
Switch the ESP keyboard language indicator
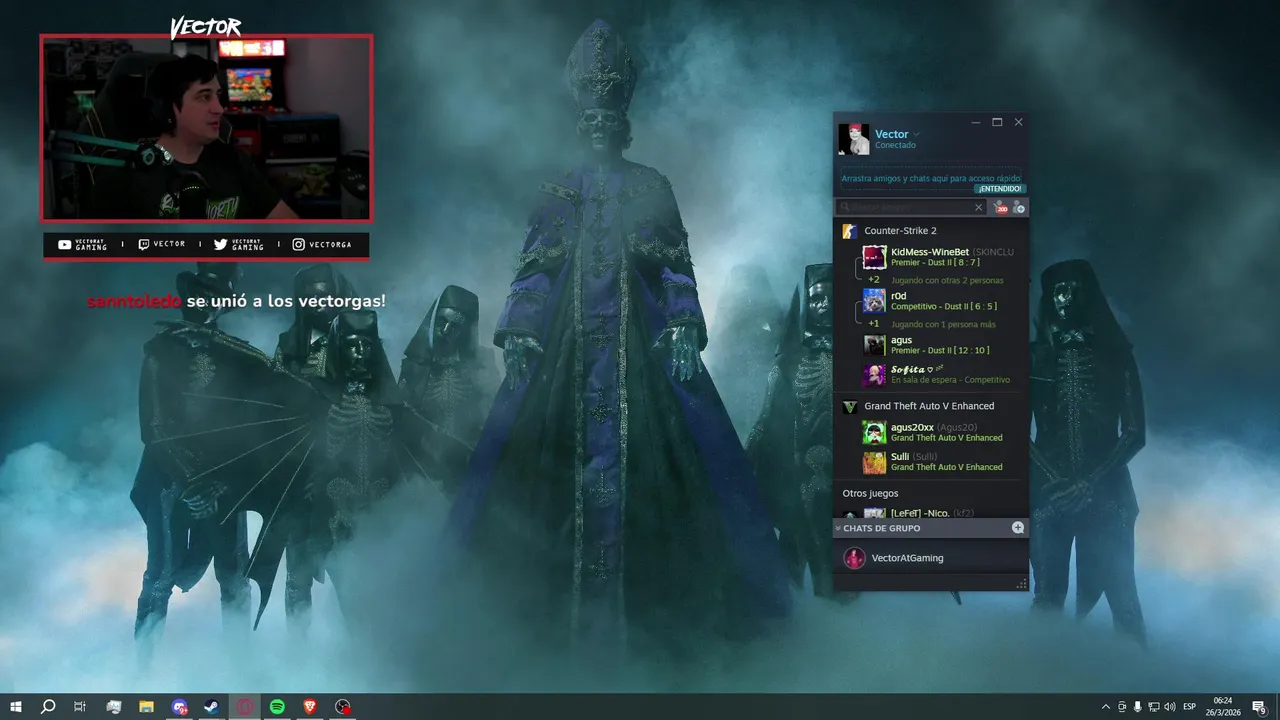(1190, 707)
